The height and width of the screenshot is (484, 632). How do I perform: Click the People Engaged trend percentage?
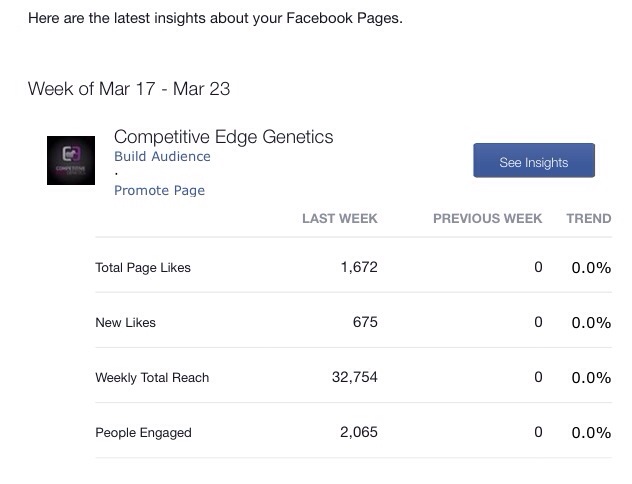tap(591, 433)
